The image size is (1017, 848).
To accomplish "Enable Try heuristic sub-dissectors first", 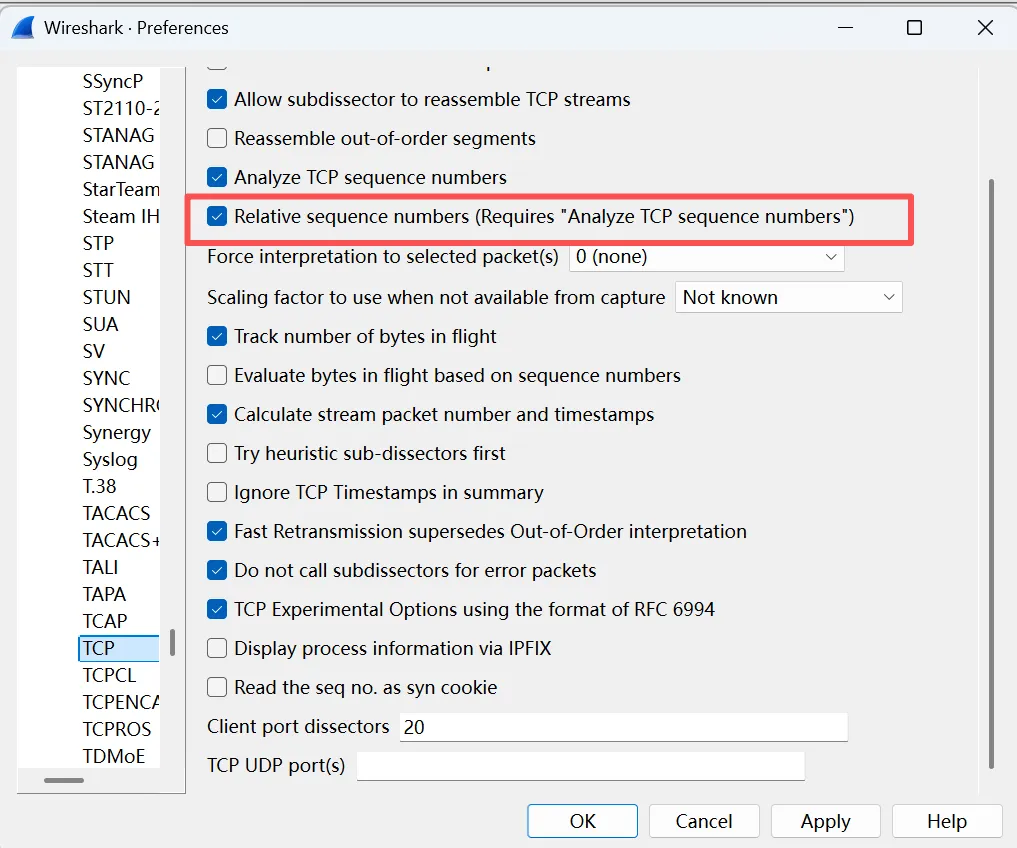I will (x=217, y=454).
